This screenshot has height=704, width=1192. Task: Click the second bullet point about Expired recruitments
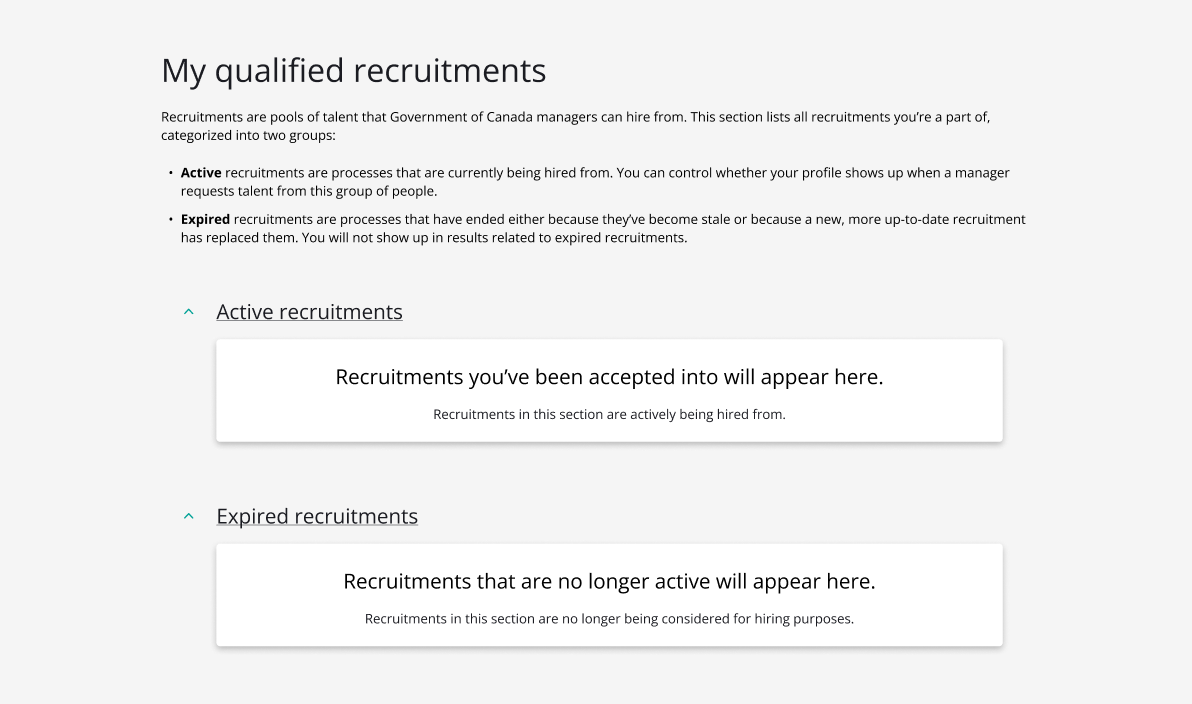600,228
